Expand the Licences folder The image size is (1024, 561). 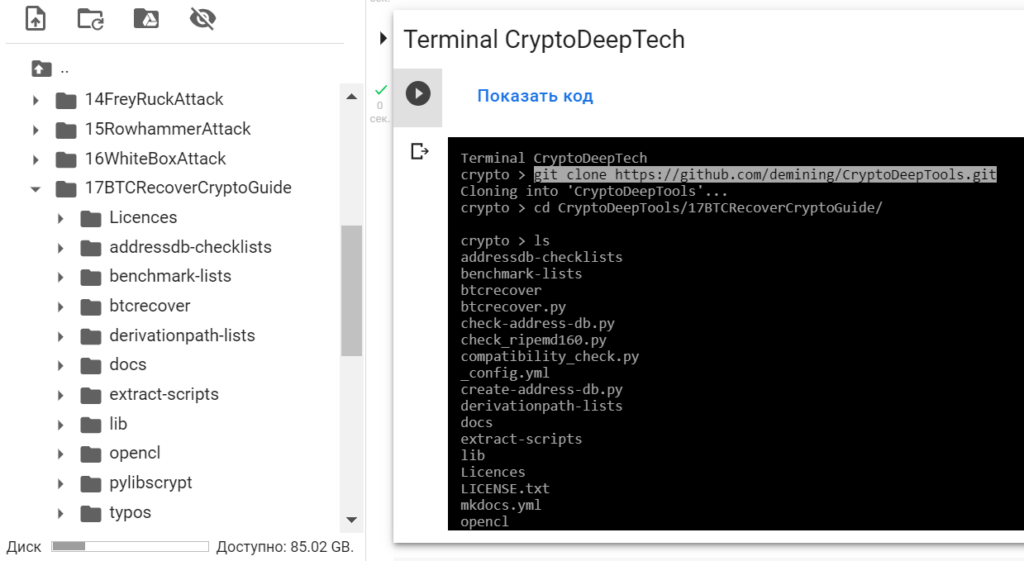(x=60, y=219)
